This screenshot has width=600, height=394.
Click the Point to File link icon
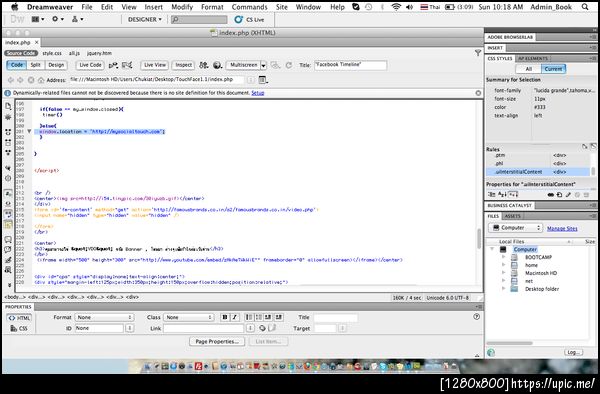click(x=262, y=328)
